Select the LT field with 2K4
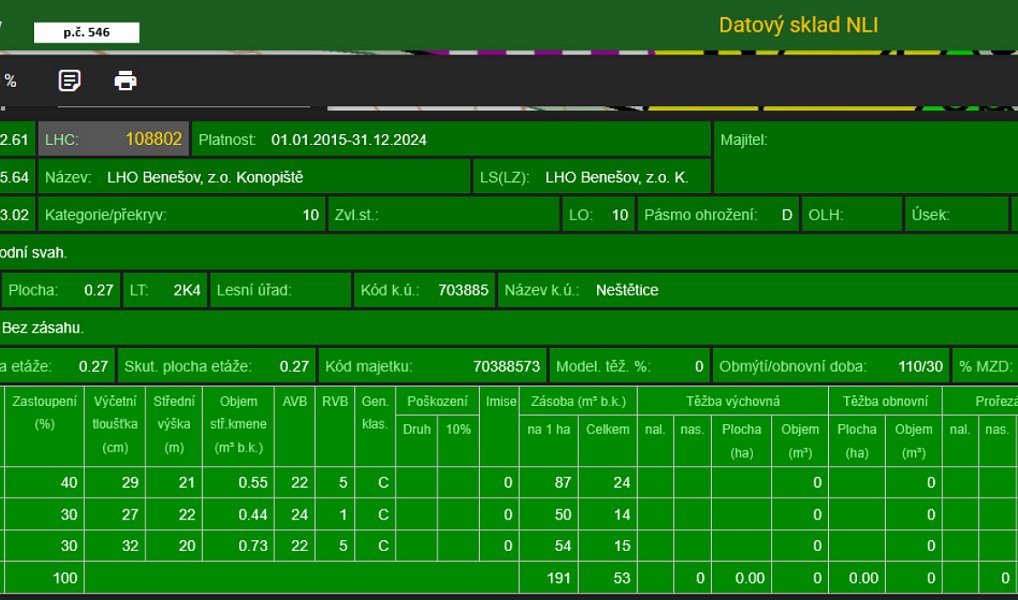Image resolution: width=1018 pixels, height=600 pixels. coord(165,290)
